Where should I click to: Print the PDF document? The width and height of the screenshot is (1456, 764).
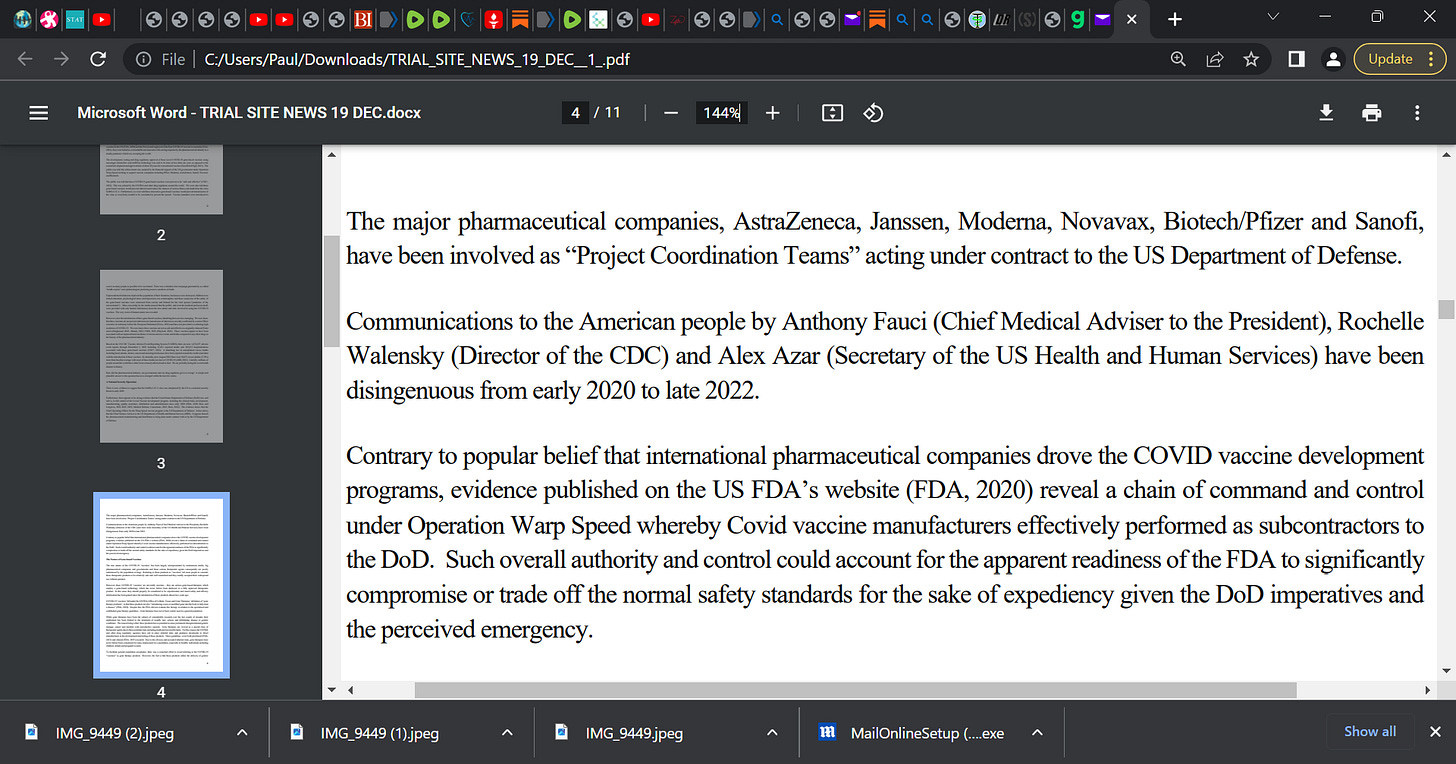tap(1372, 113)
